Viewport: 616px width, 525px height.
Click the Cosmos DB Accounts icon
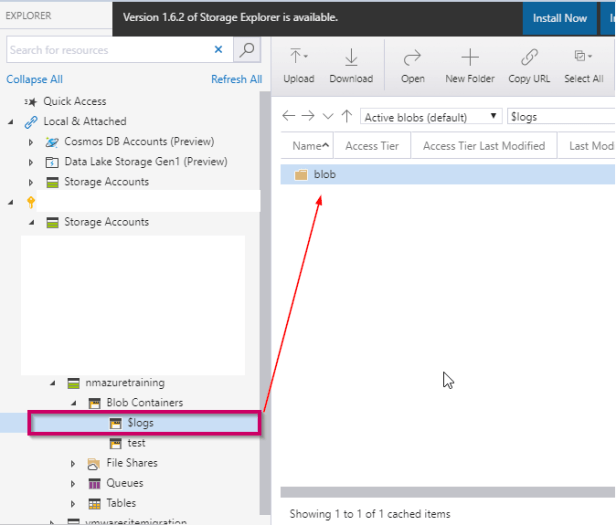(x=52, y=142)
